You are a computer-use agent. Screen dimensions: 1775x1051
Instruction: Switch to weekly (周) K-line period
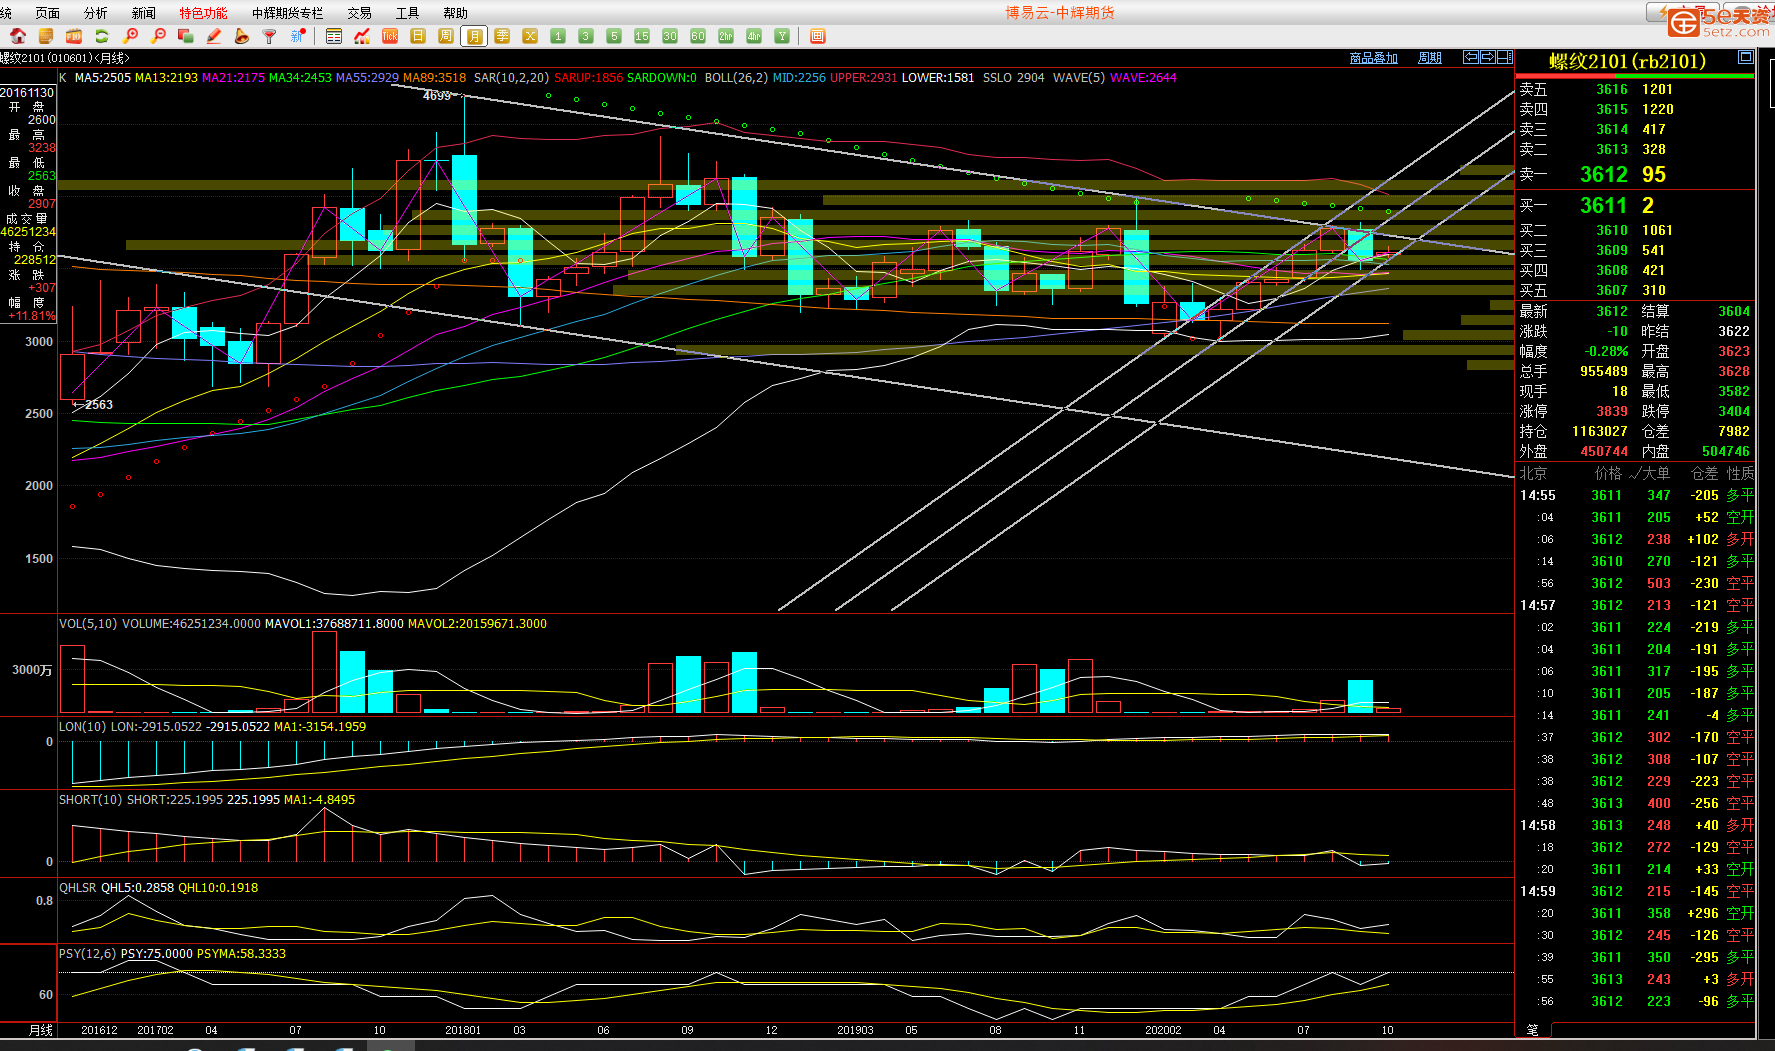(x=446, y=36)
